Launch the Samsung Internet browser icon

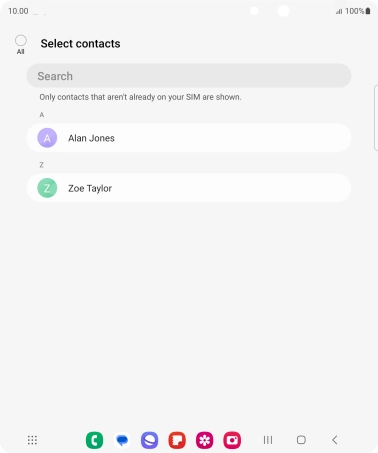[x=149, y=440]
